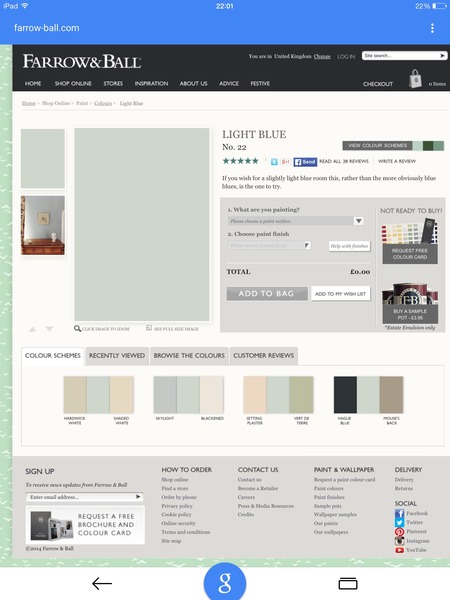Image resolution: width=450 pixels, height=600 pixels.
Task: Click the YouTube icon in footer
Action: (x=399, y=550)
